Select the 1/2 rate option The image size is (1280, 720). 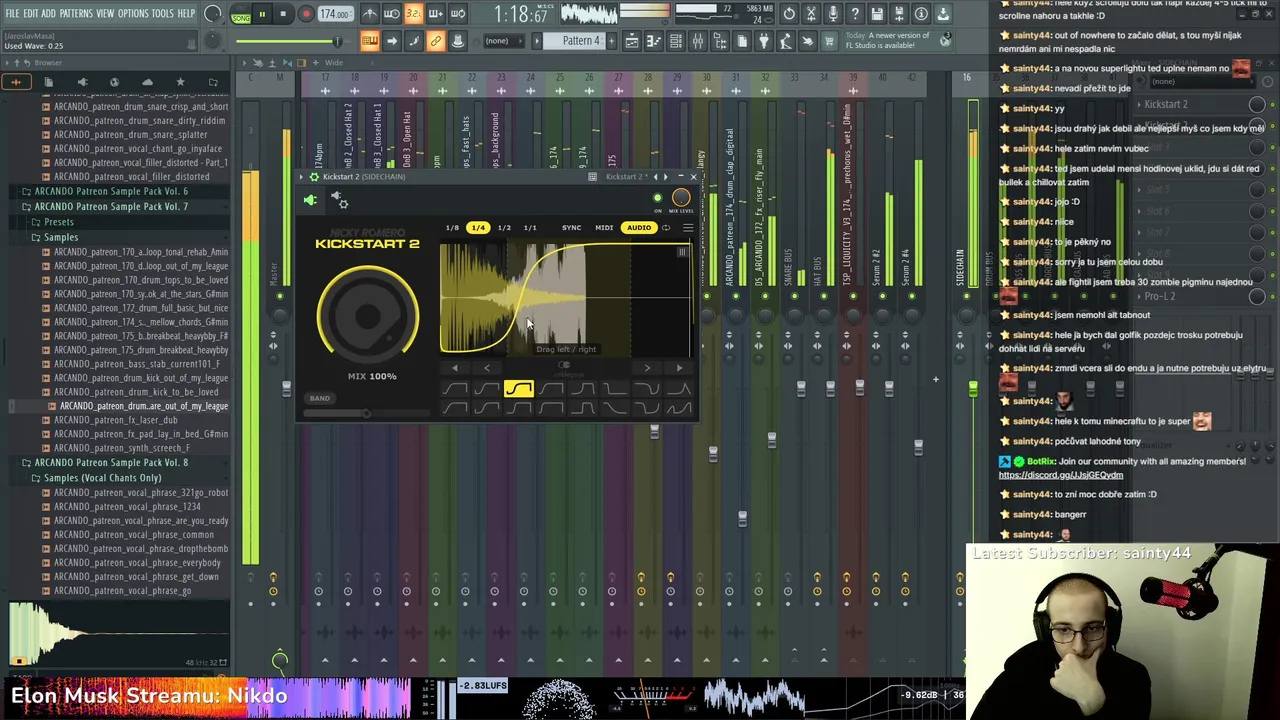pos(504,227)
